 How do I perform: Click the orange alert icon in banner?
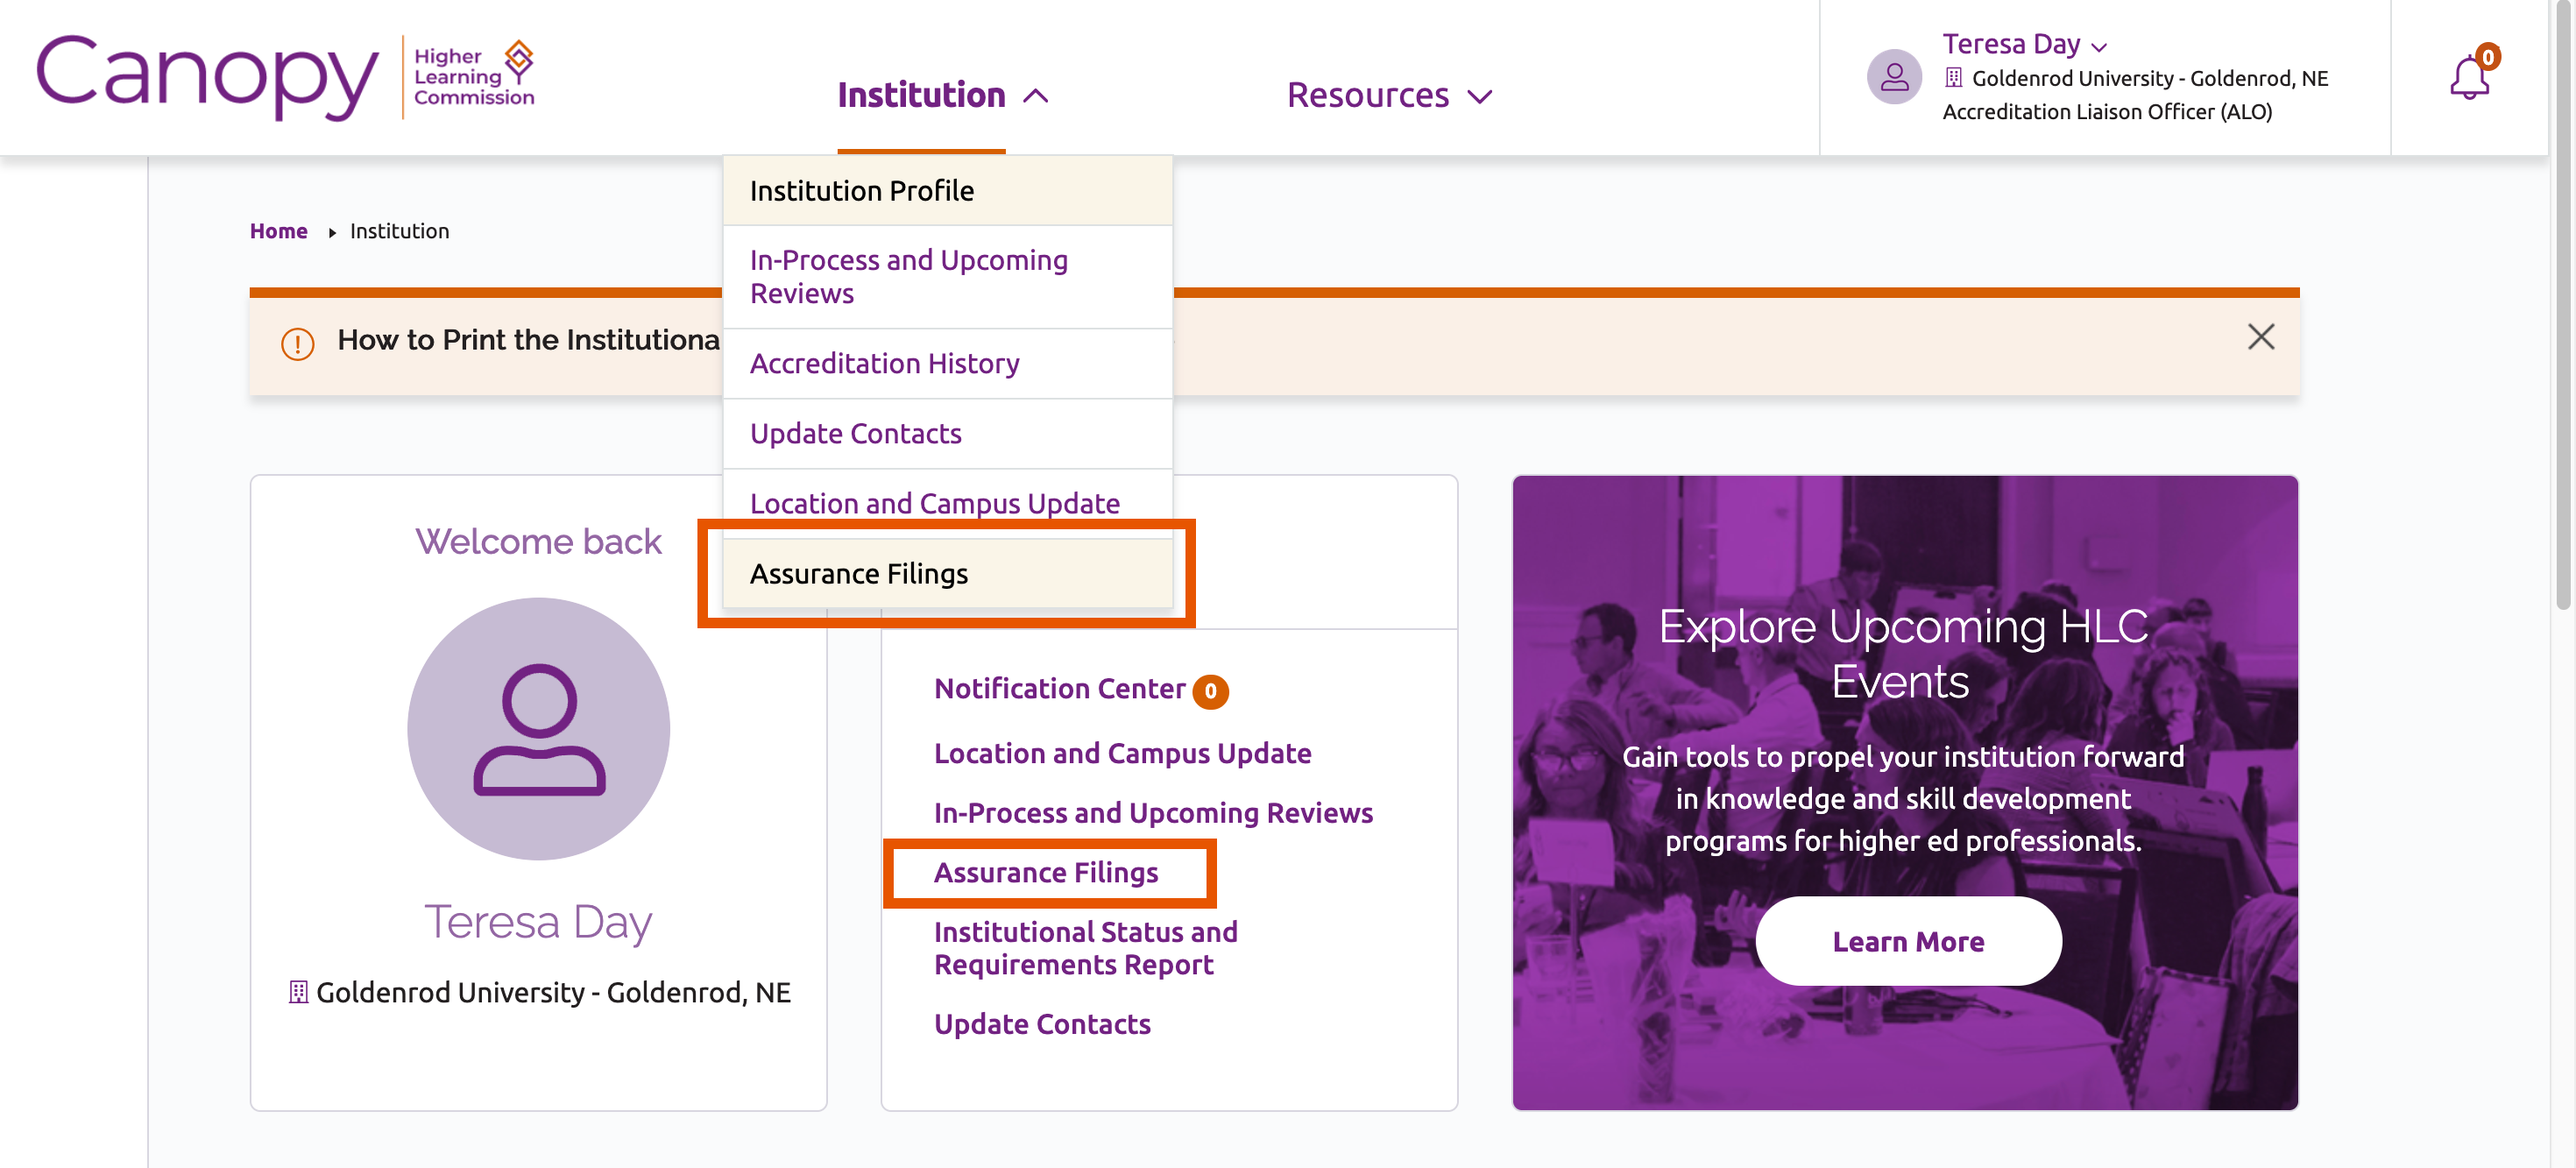(x=297, y=343)
